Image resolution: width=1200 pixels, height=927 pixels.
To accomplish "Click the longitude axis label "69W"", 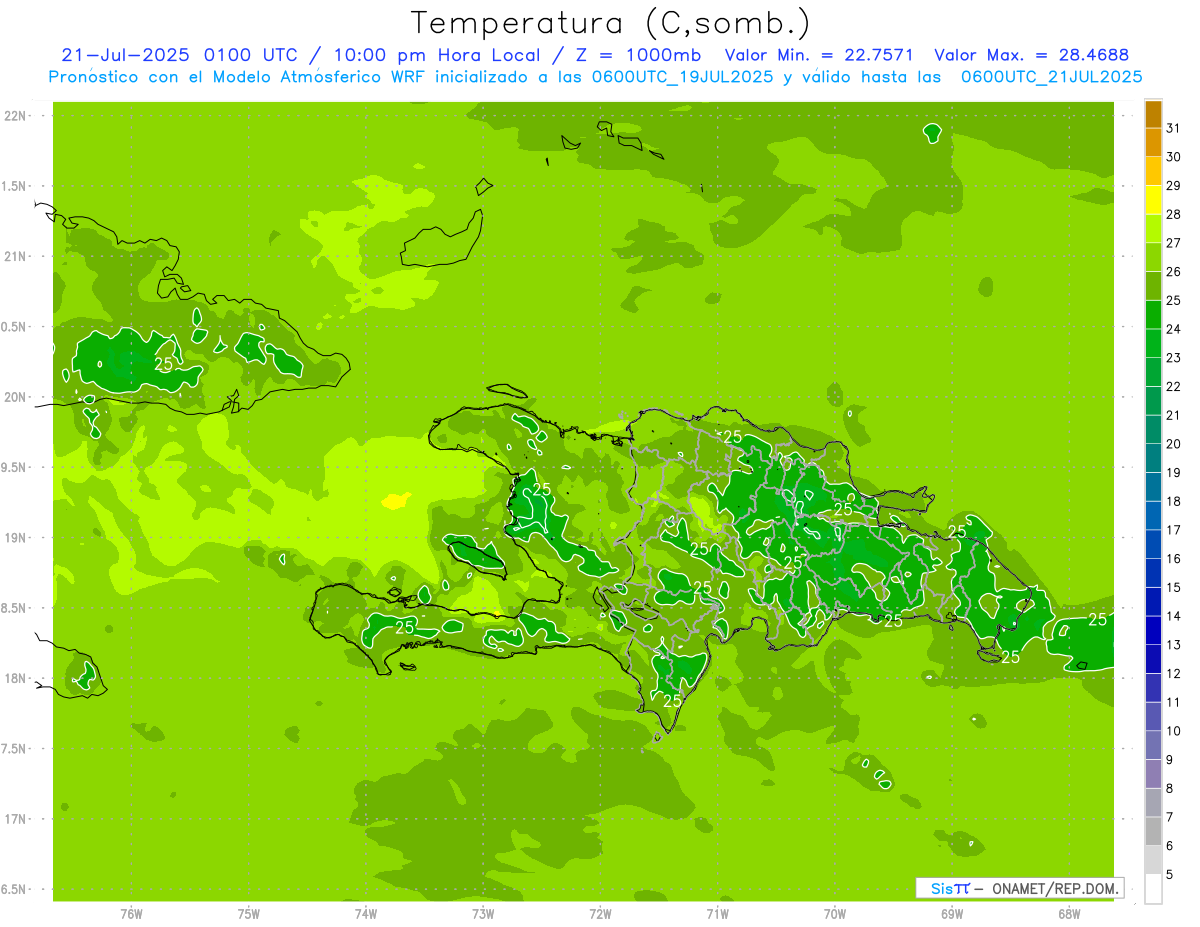I will (x=951, y=913).
